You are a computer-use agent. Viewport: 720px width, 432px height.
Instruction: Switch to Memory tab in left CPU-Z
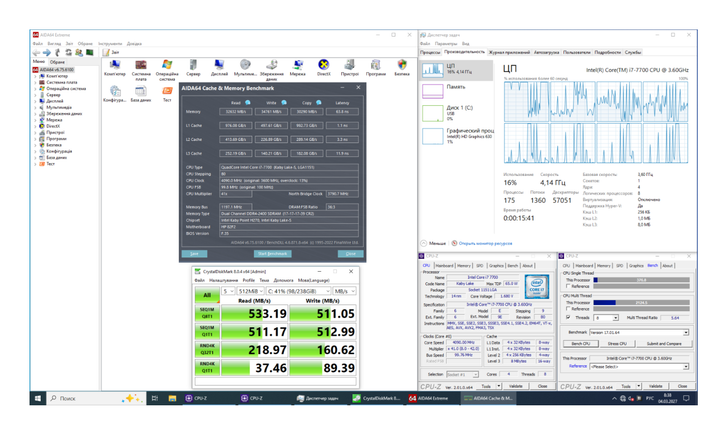click(x=464, y=266)
